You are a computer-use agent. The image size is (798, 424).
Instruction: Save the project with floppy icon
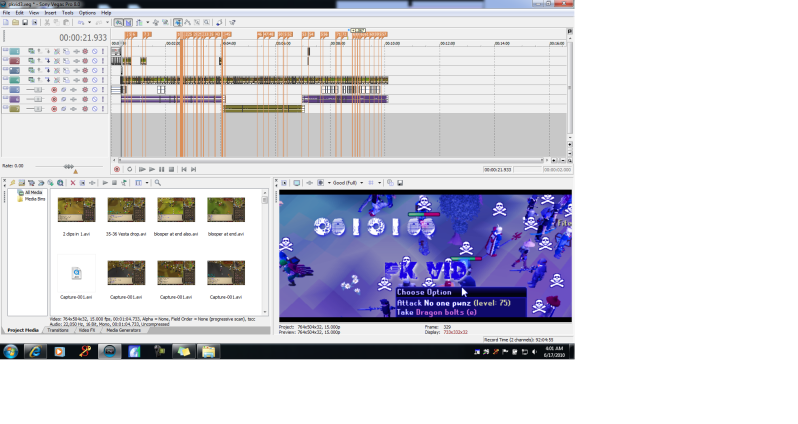point(25,22)
